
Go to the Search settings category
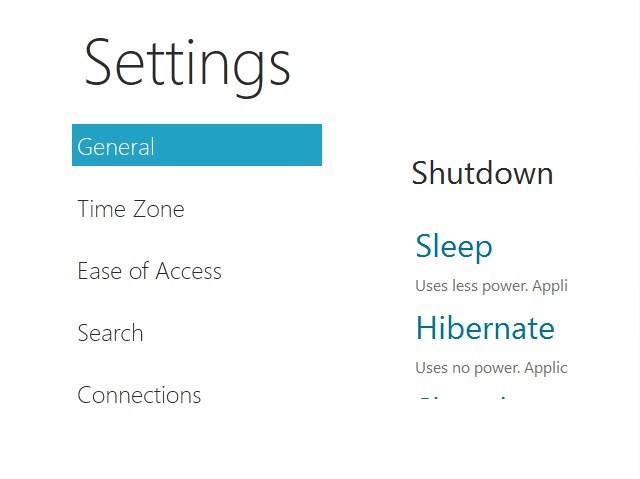point(110,333)
